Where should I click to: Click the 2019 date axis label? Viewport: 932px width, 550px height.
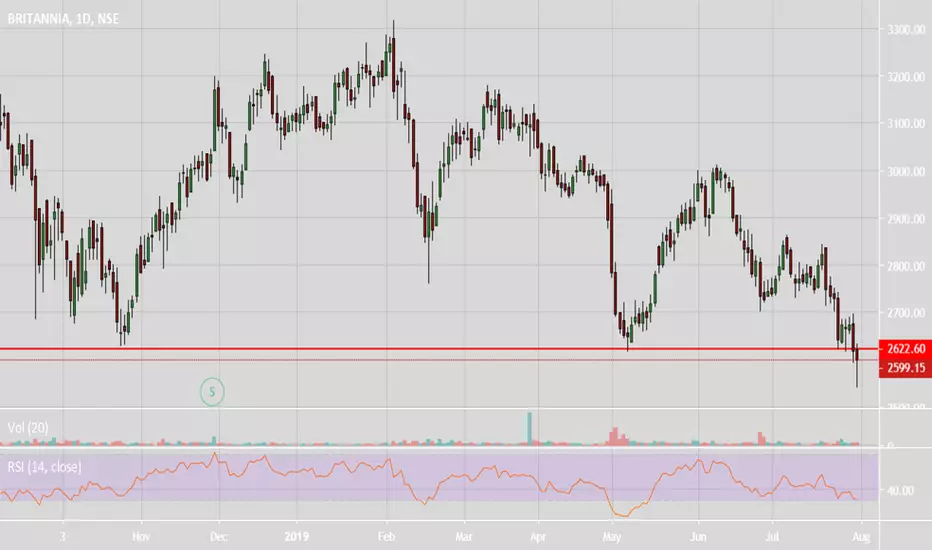click(297, 537)
